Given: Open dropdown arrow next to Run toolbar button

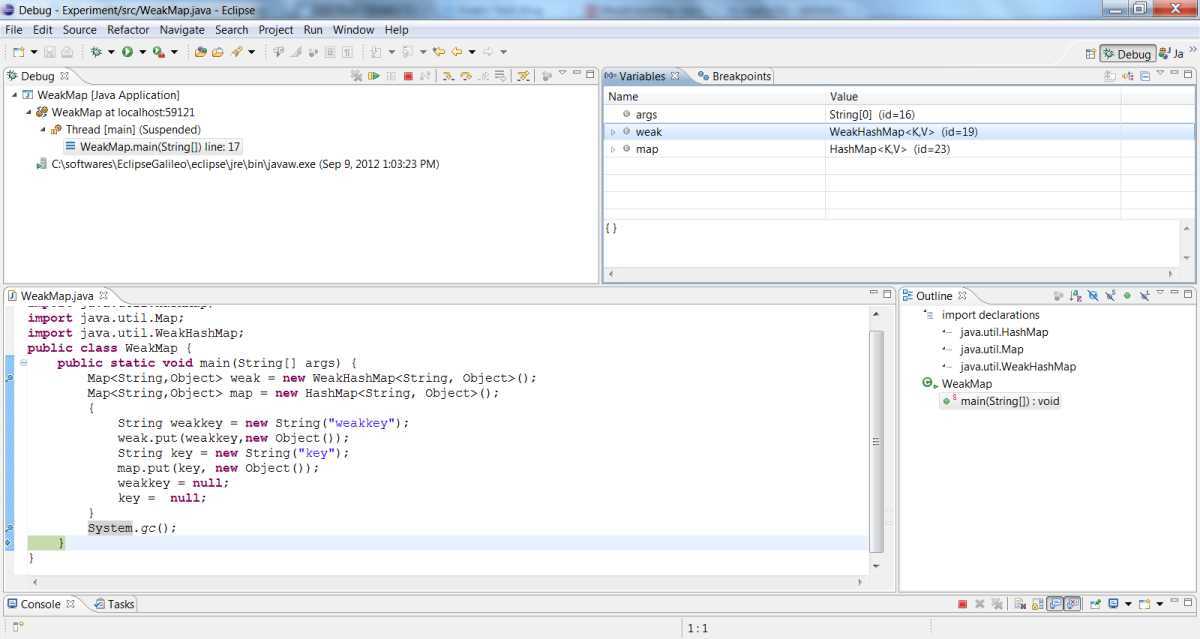Looking at the screenshot, I should click(x=143, y=52).
